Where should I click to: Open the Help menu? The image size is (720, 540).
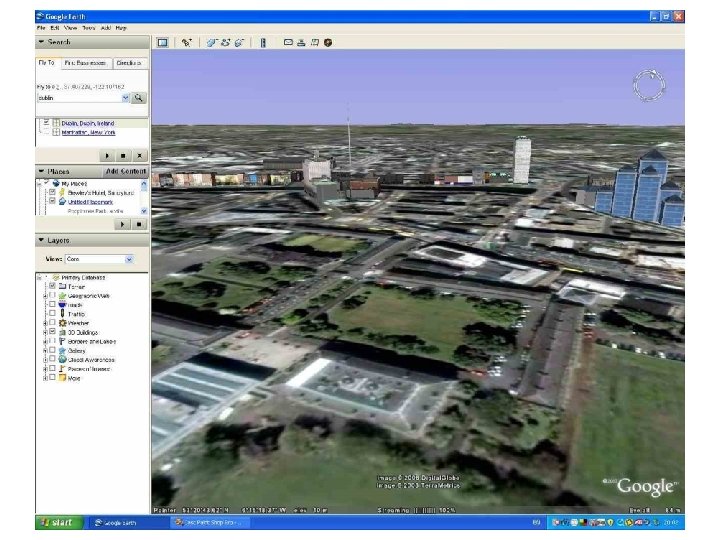pos(121,28)
